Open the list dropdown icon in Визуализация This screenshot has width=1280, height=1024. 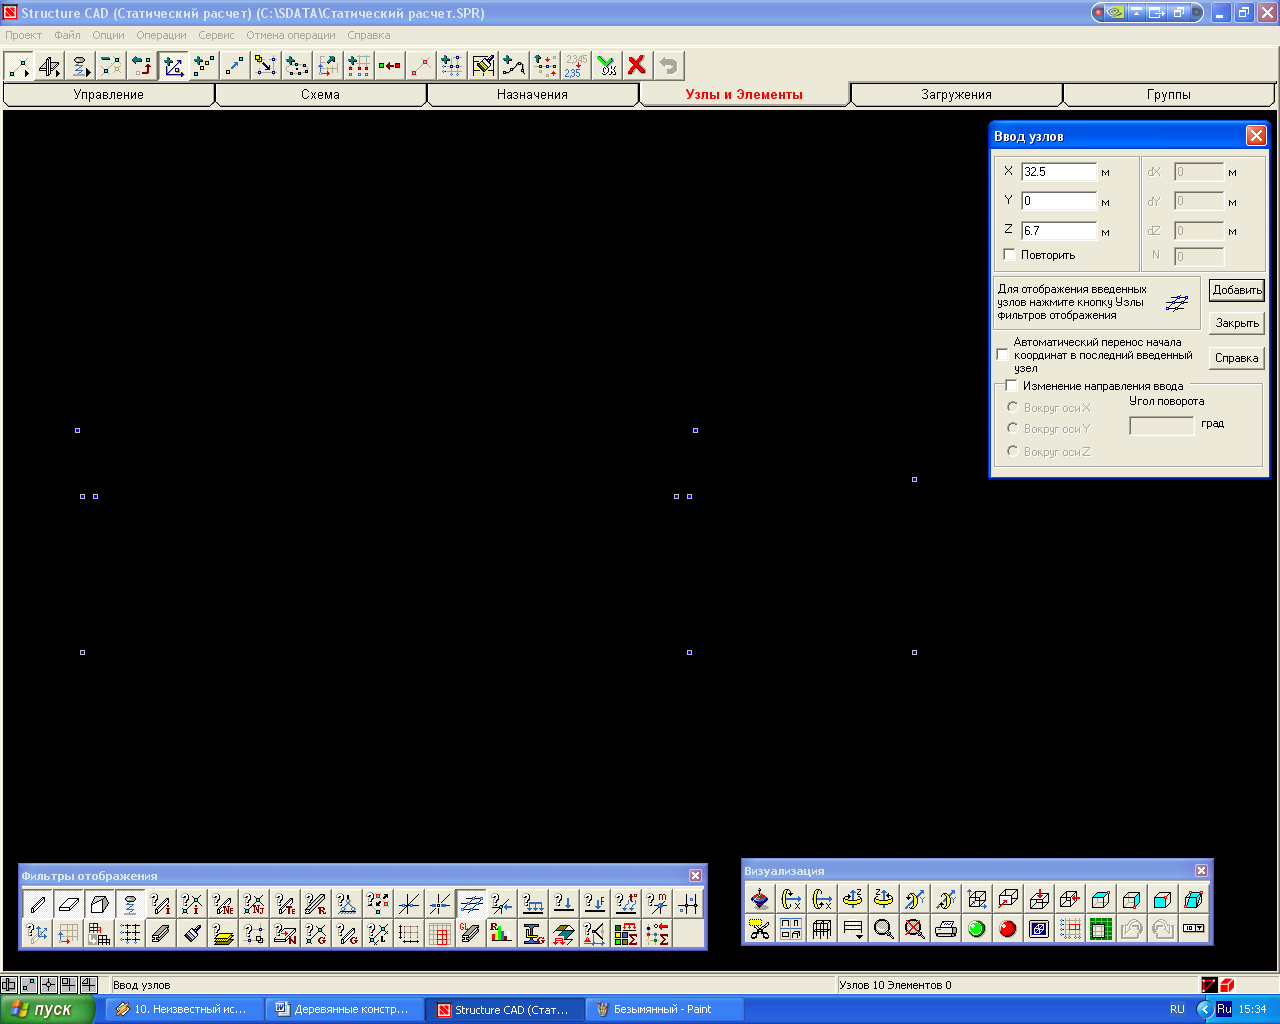point(852,930)
